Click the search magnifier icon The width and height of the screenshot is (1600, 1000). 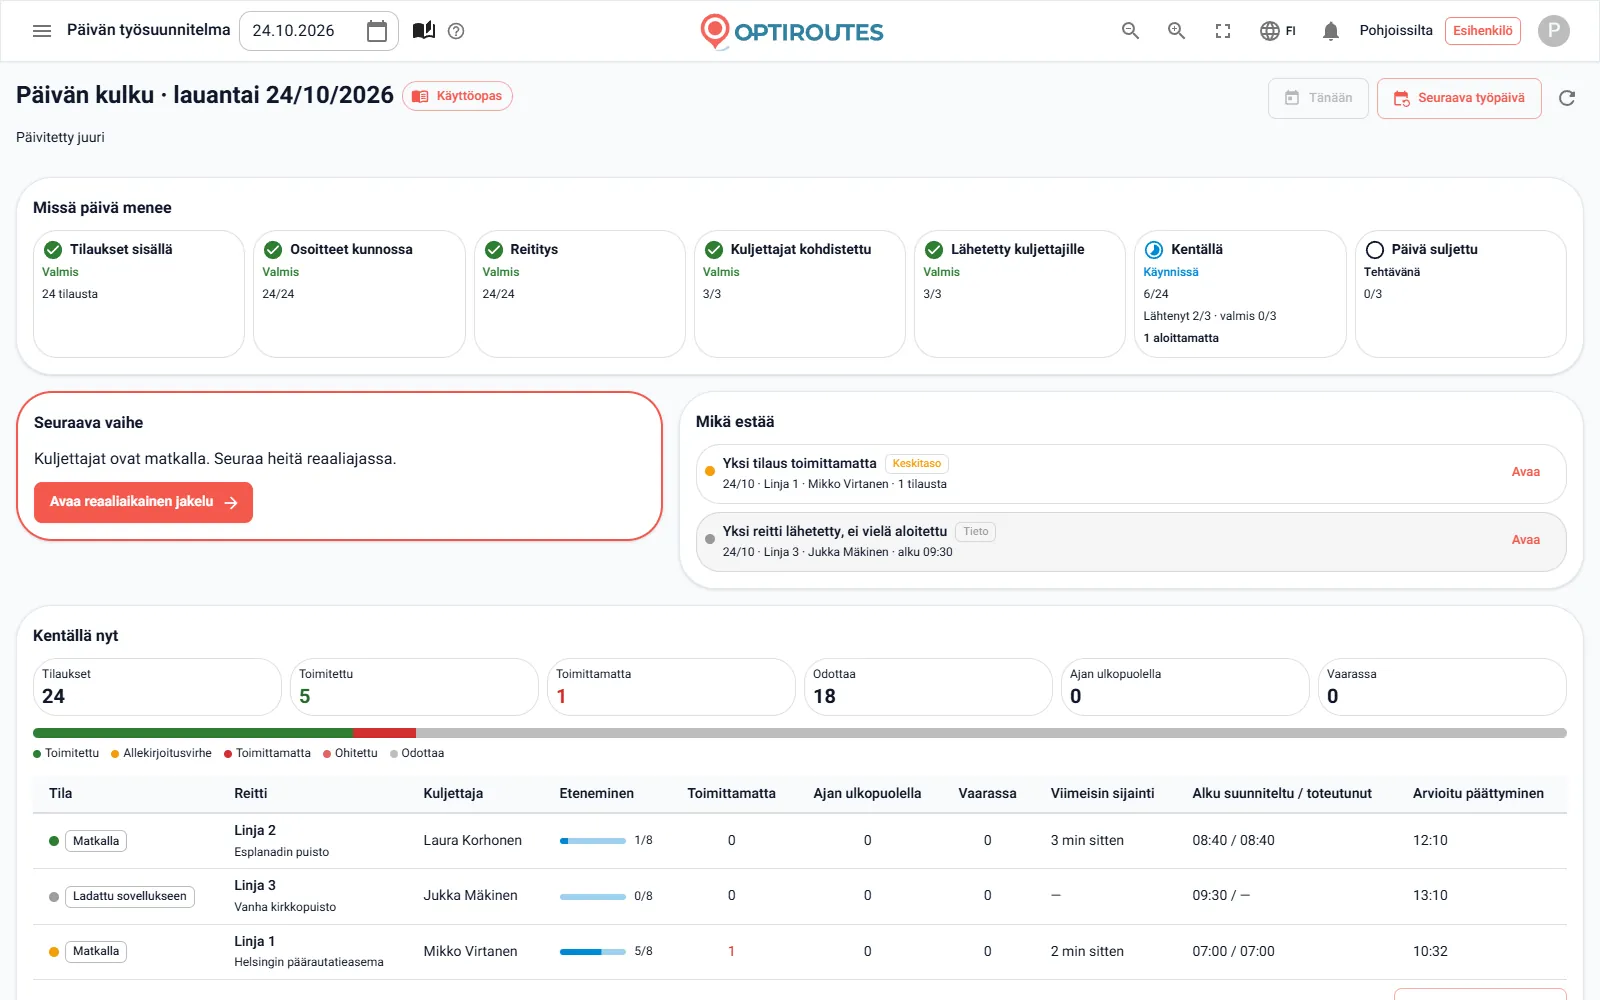point(1131,31)
